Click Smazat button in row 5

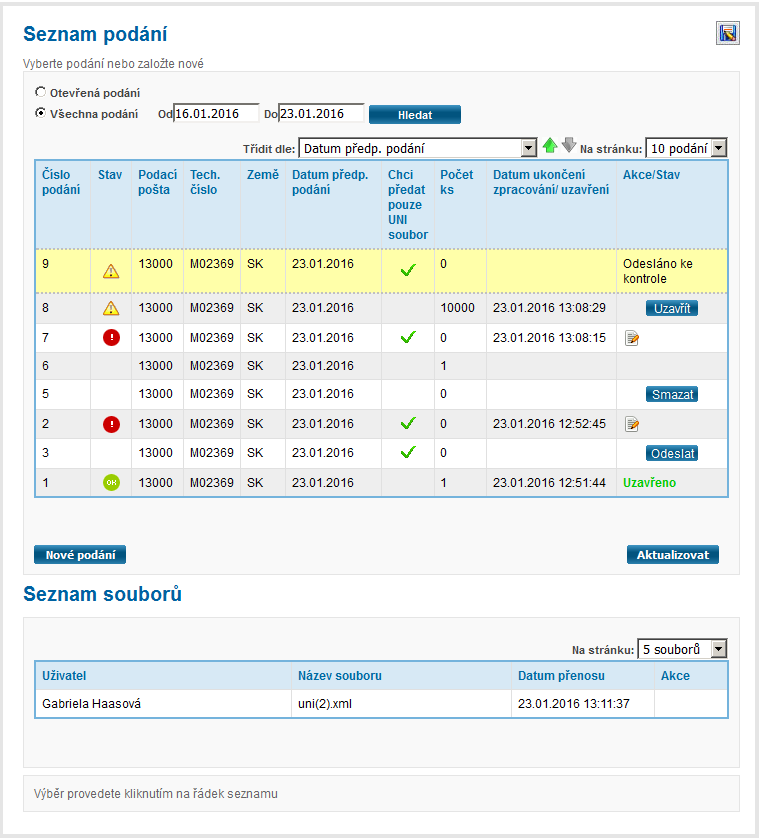click(672, 394)
